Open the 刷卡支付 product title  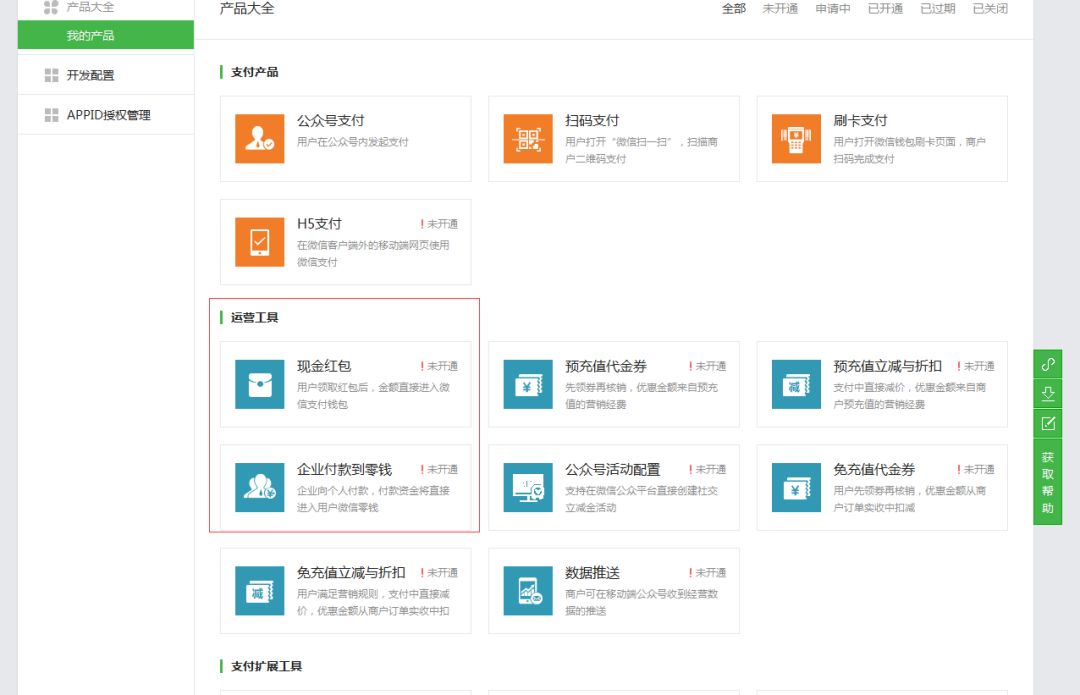click(x=860, y=121)
